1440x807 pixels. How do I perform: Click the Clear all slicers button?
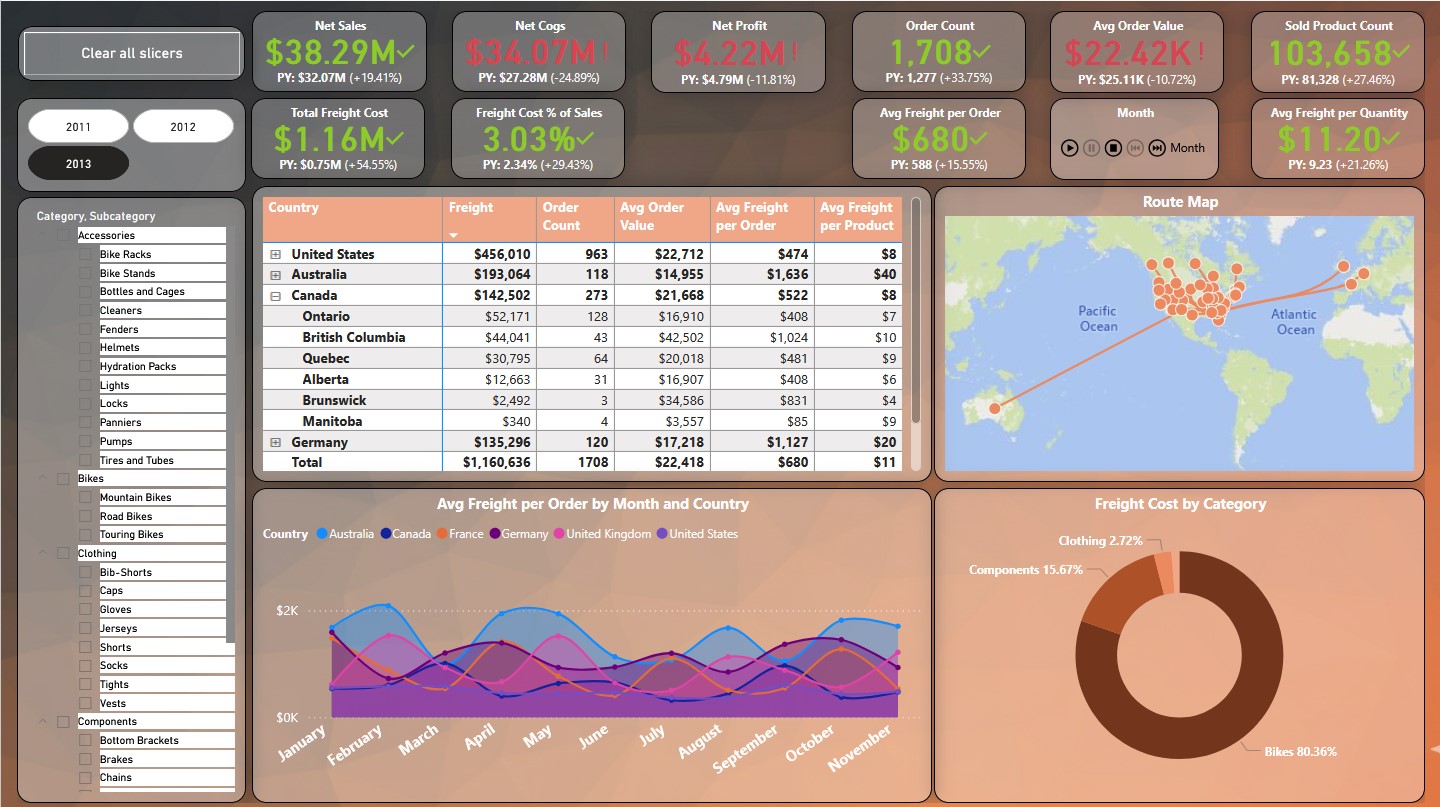coord(130,53)
